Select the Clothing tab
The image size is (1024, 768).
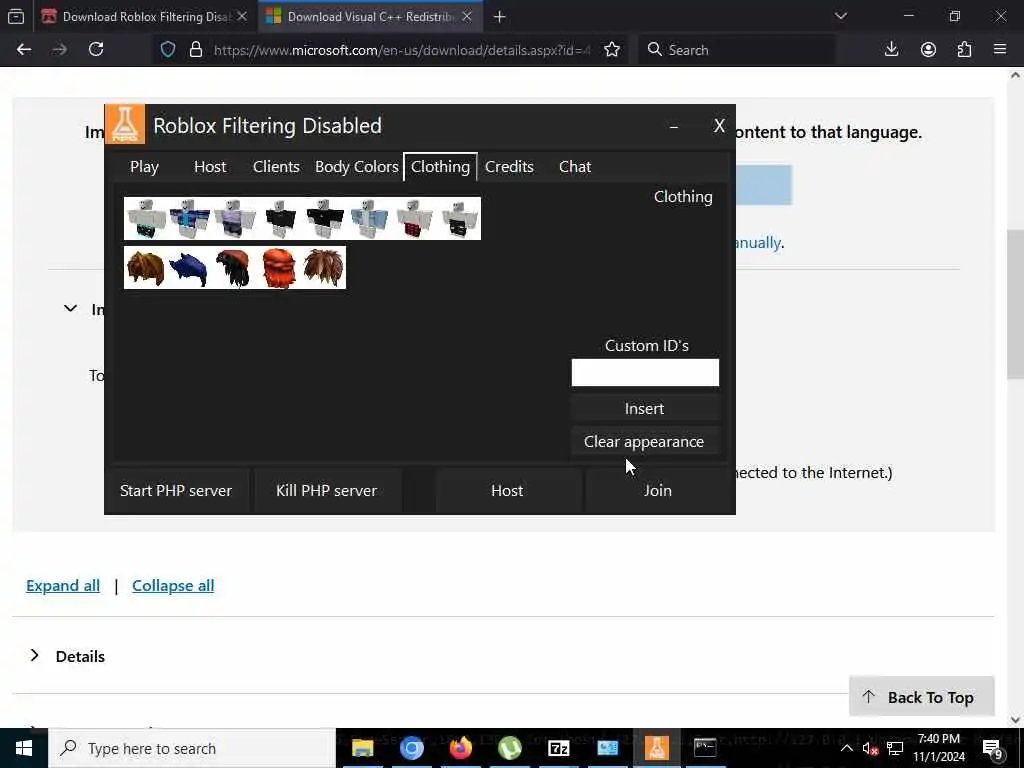click(440, 167)
